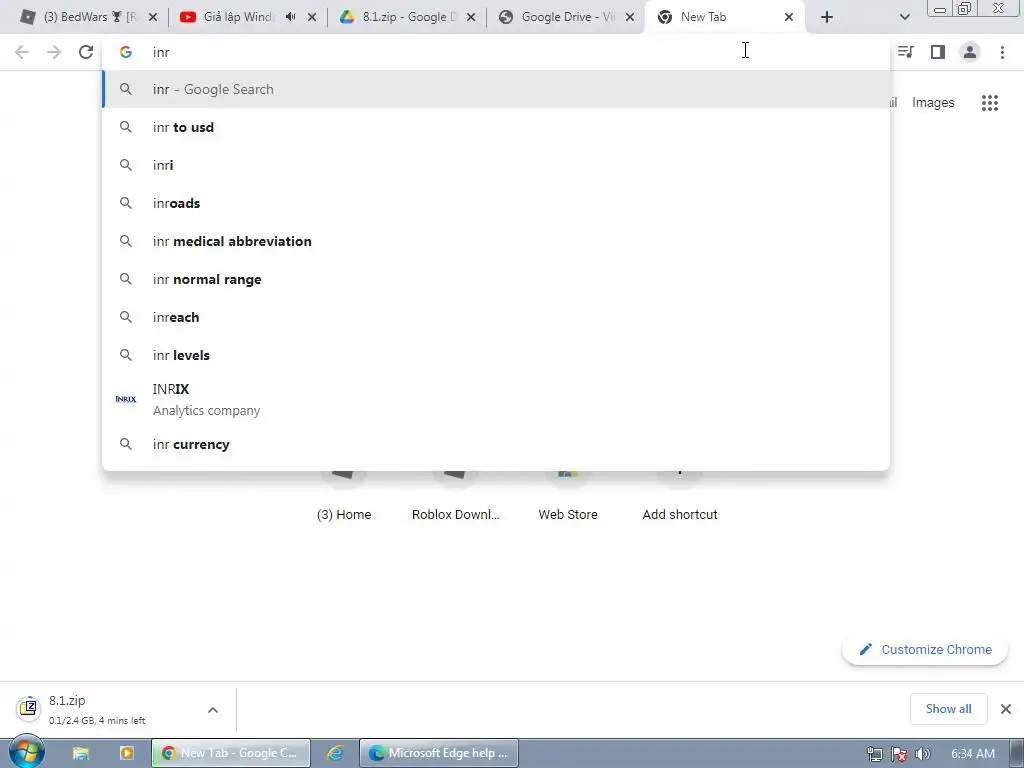Click the 8.1.zip file archive icon
1024x768 pixels.
point(28,708)
